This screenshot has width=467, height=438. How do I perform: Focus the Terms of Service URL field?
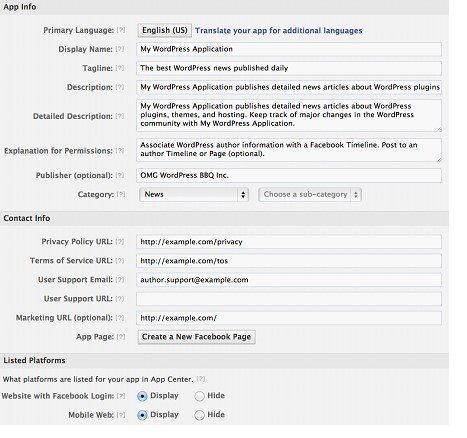pyautogui.click(x=289, y=261)
